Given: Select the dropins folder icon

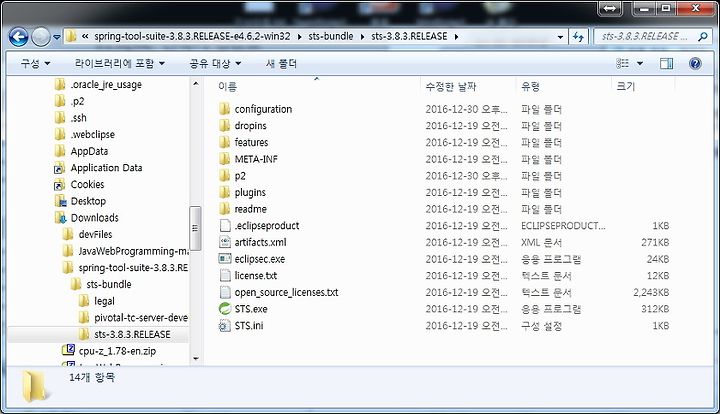Looking at the screenshot, I should tap(225, 125).
